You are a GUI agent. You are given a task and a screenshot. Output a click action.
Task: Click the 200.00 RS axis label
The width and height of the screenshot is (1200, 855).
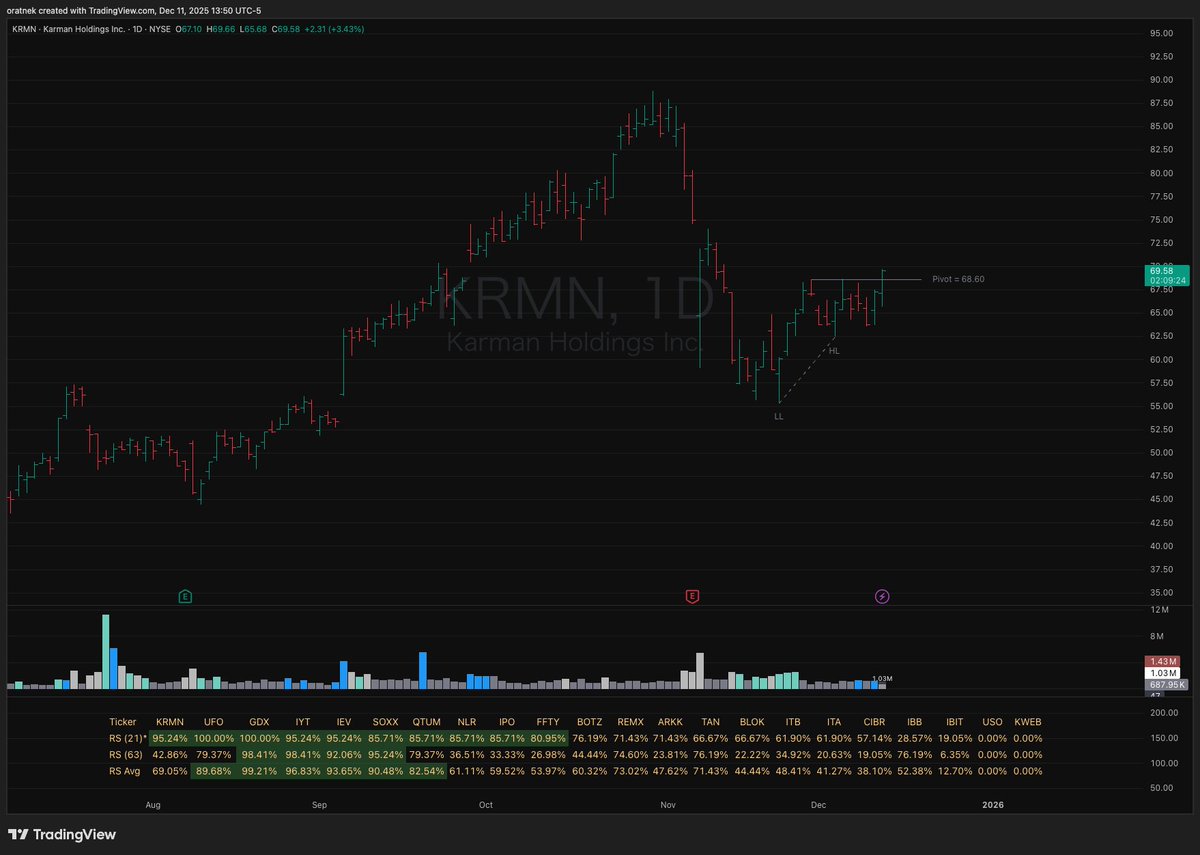click(x=1163, y=713)
